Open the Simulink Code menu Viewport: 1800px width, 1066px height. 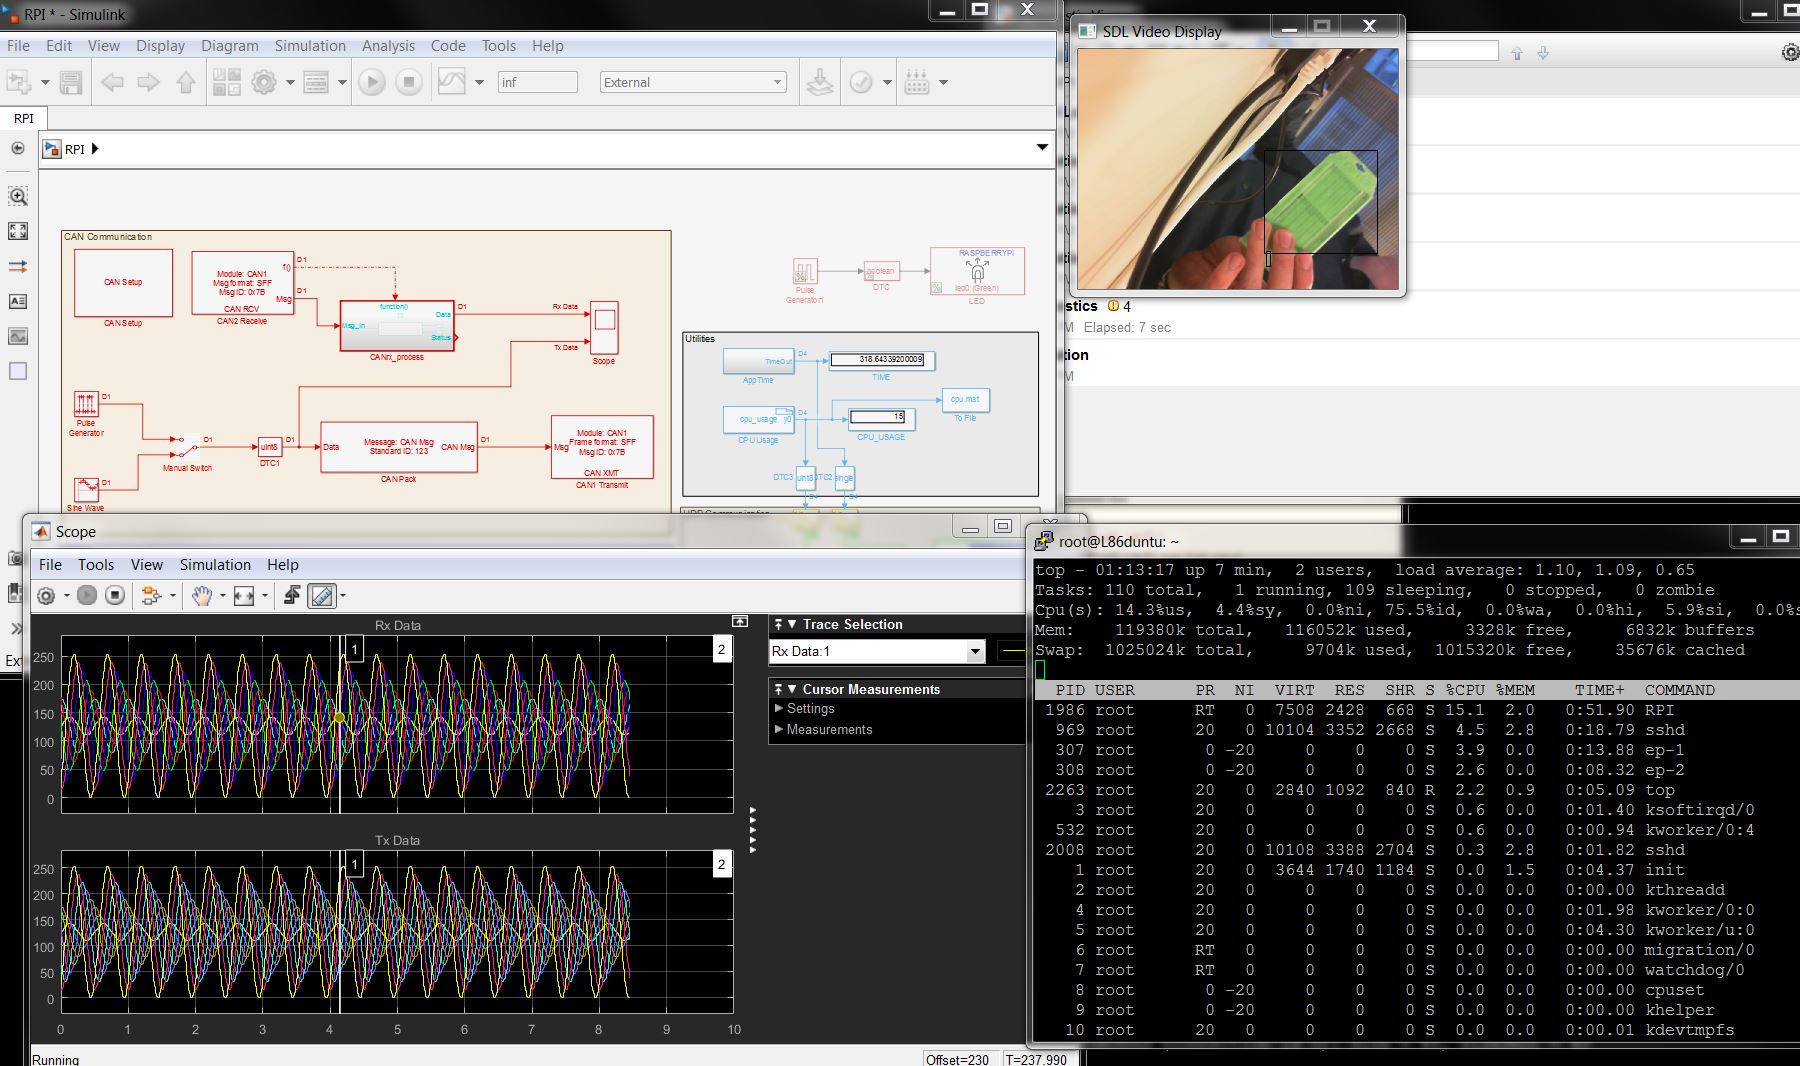point(448,45)
